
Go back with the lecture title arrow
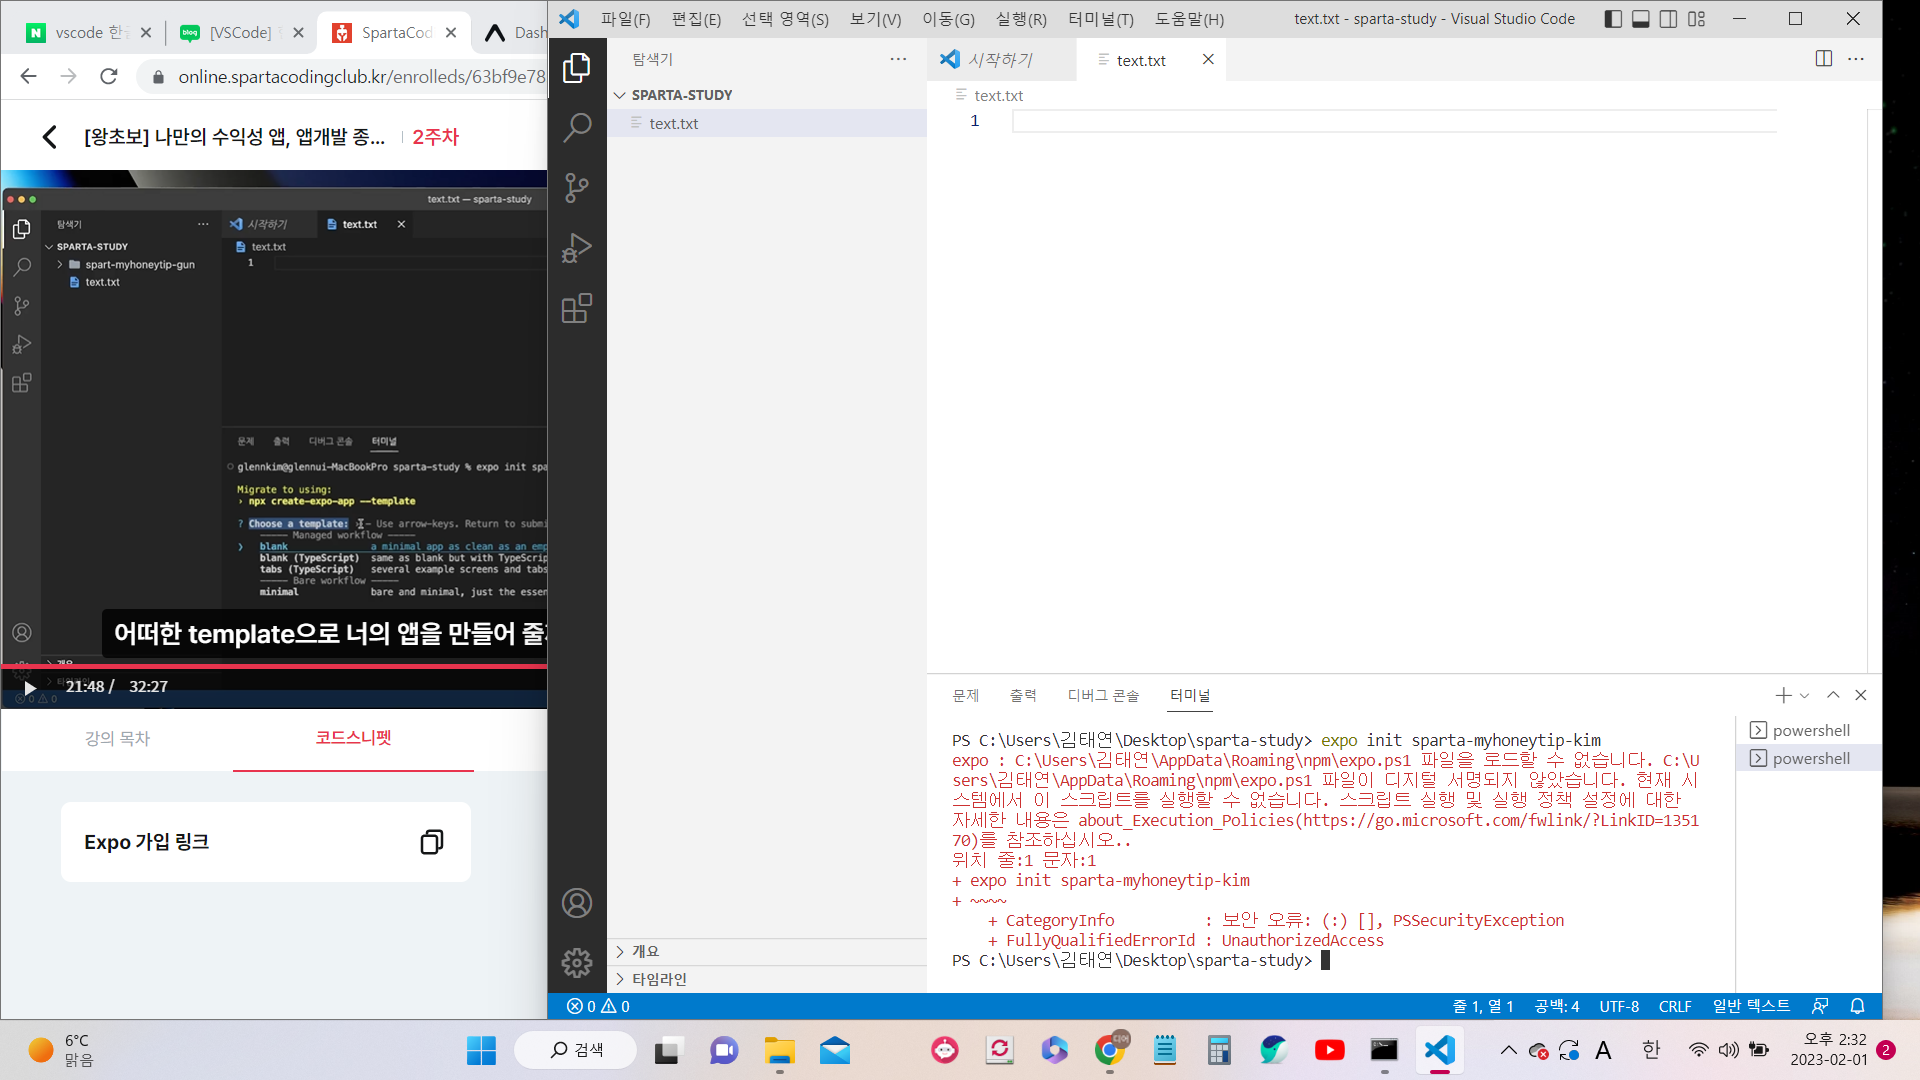coord(49,137)
